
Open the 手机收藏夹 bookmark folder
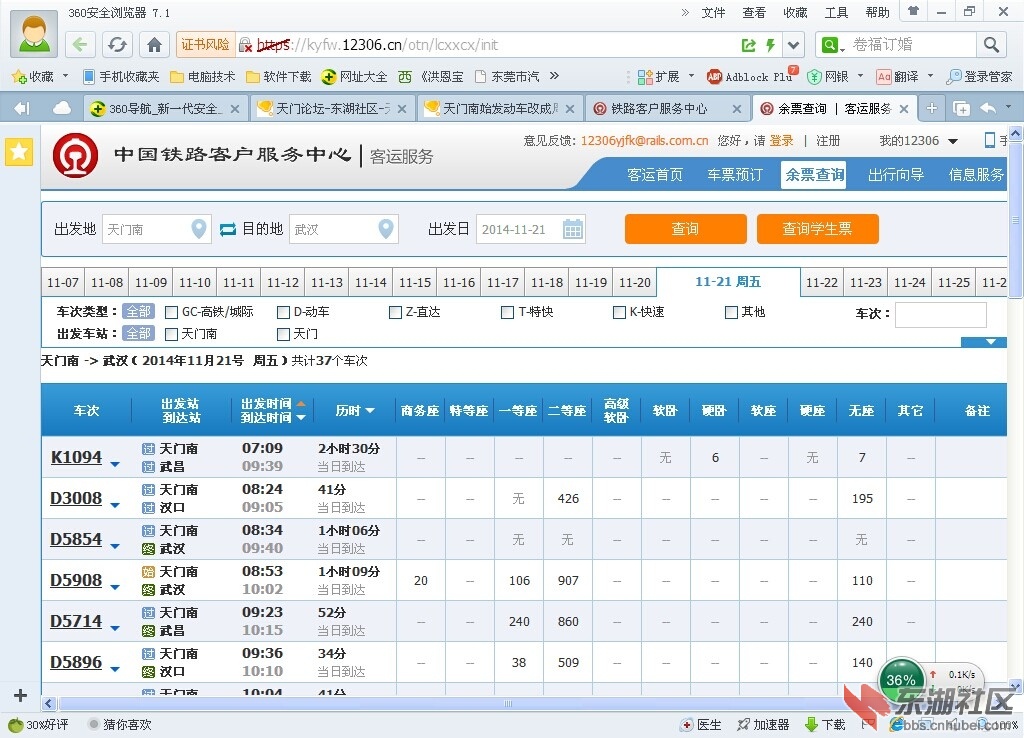121,76
